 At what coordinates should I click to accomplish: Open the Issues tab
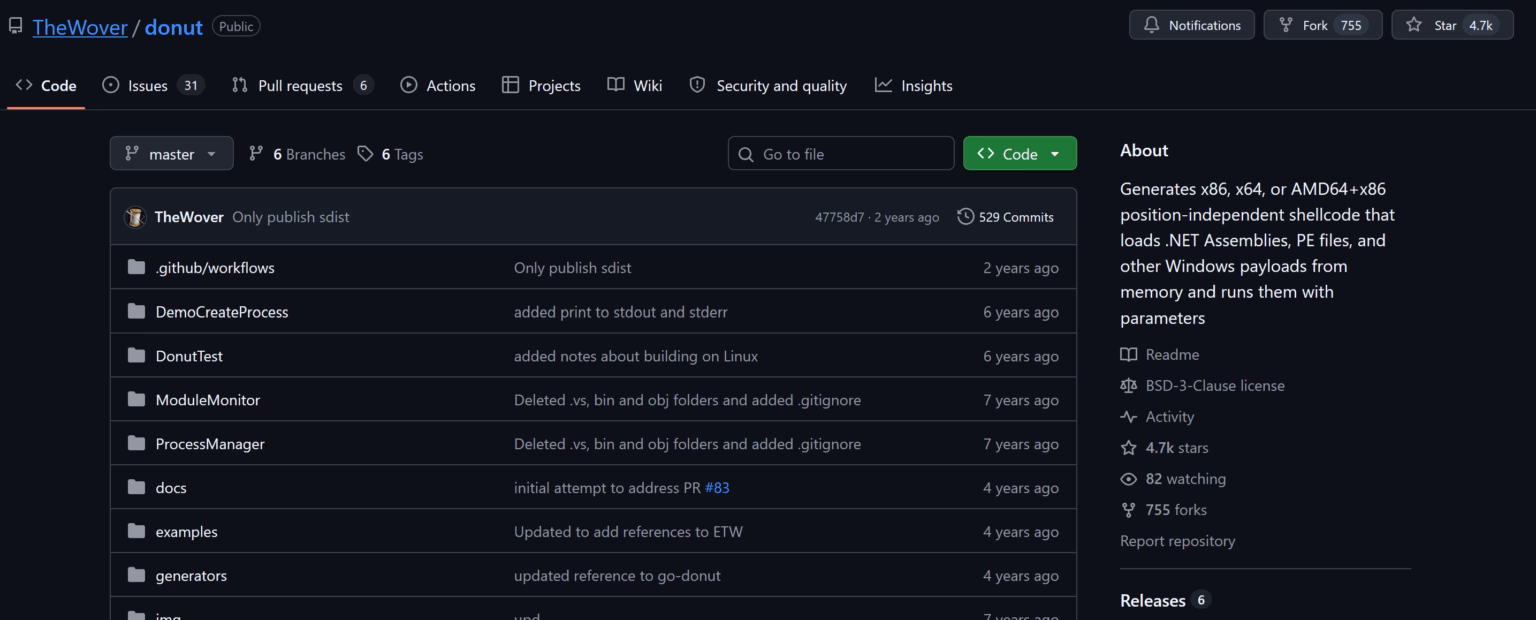point(153,86)
